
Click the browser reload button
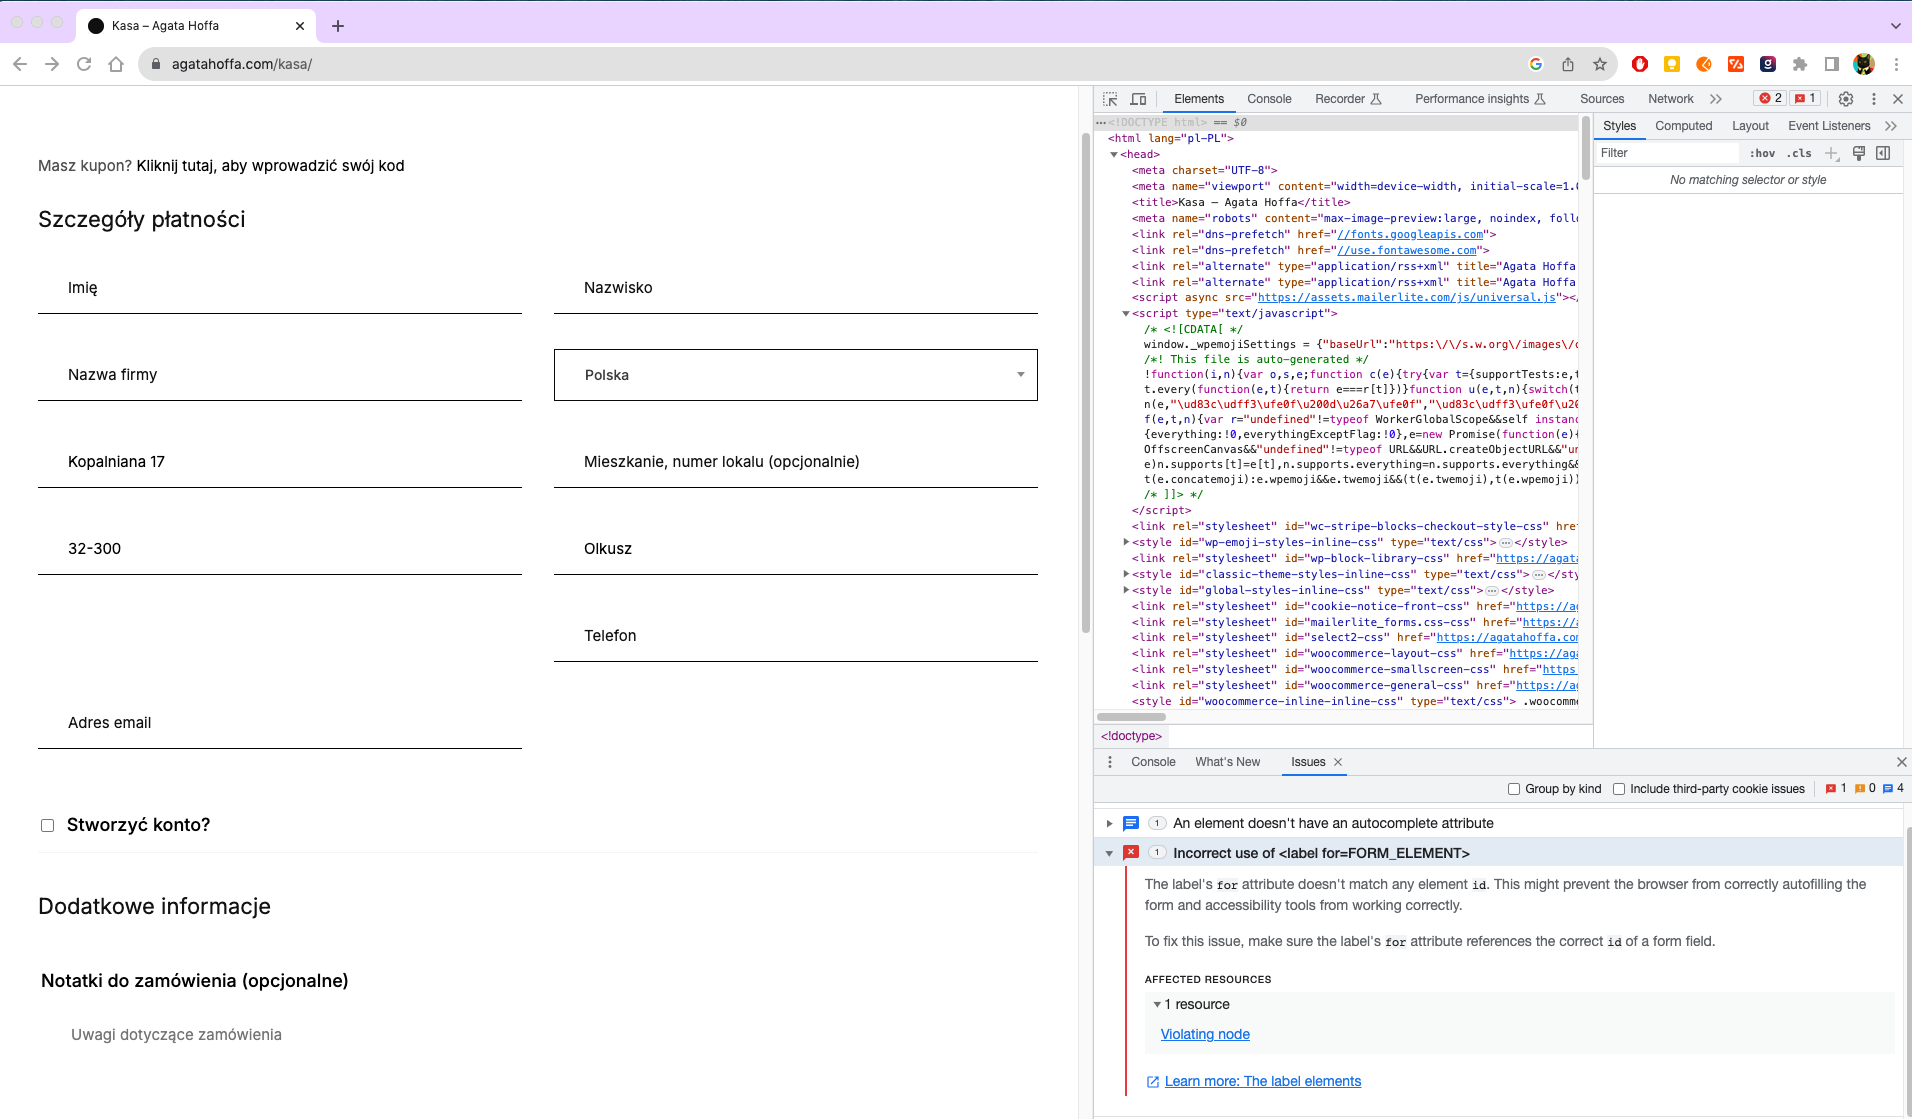pos(84,64)
